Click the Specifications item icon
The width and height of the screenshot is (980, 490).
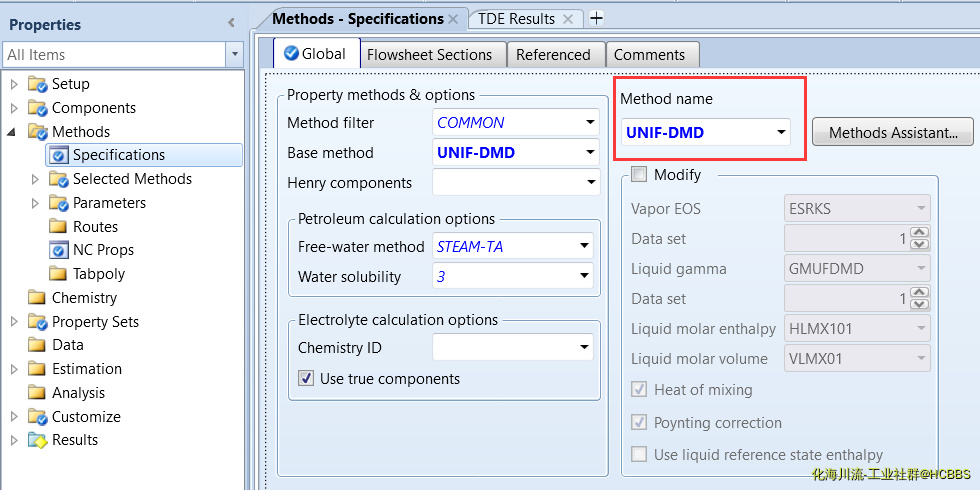click(x=59, y=155)
